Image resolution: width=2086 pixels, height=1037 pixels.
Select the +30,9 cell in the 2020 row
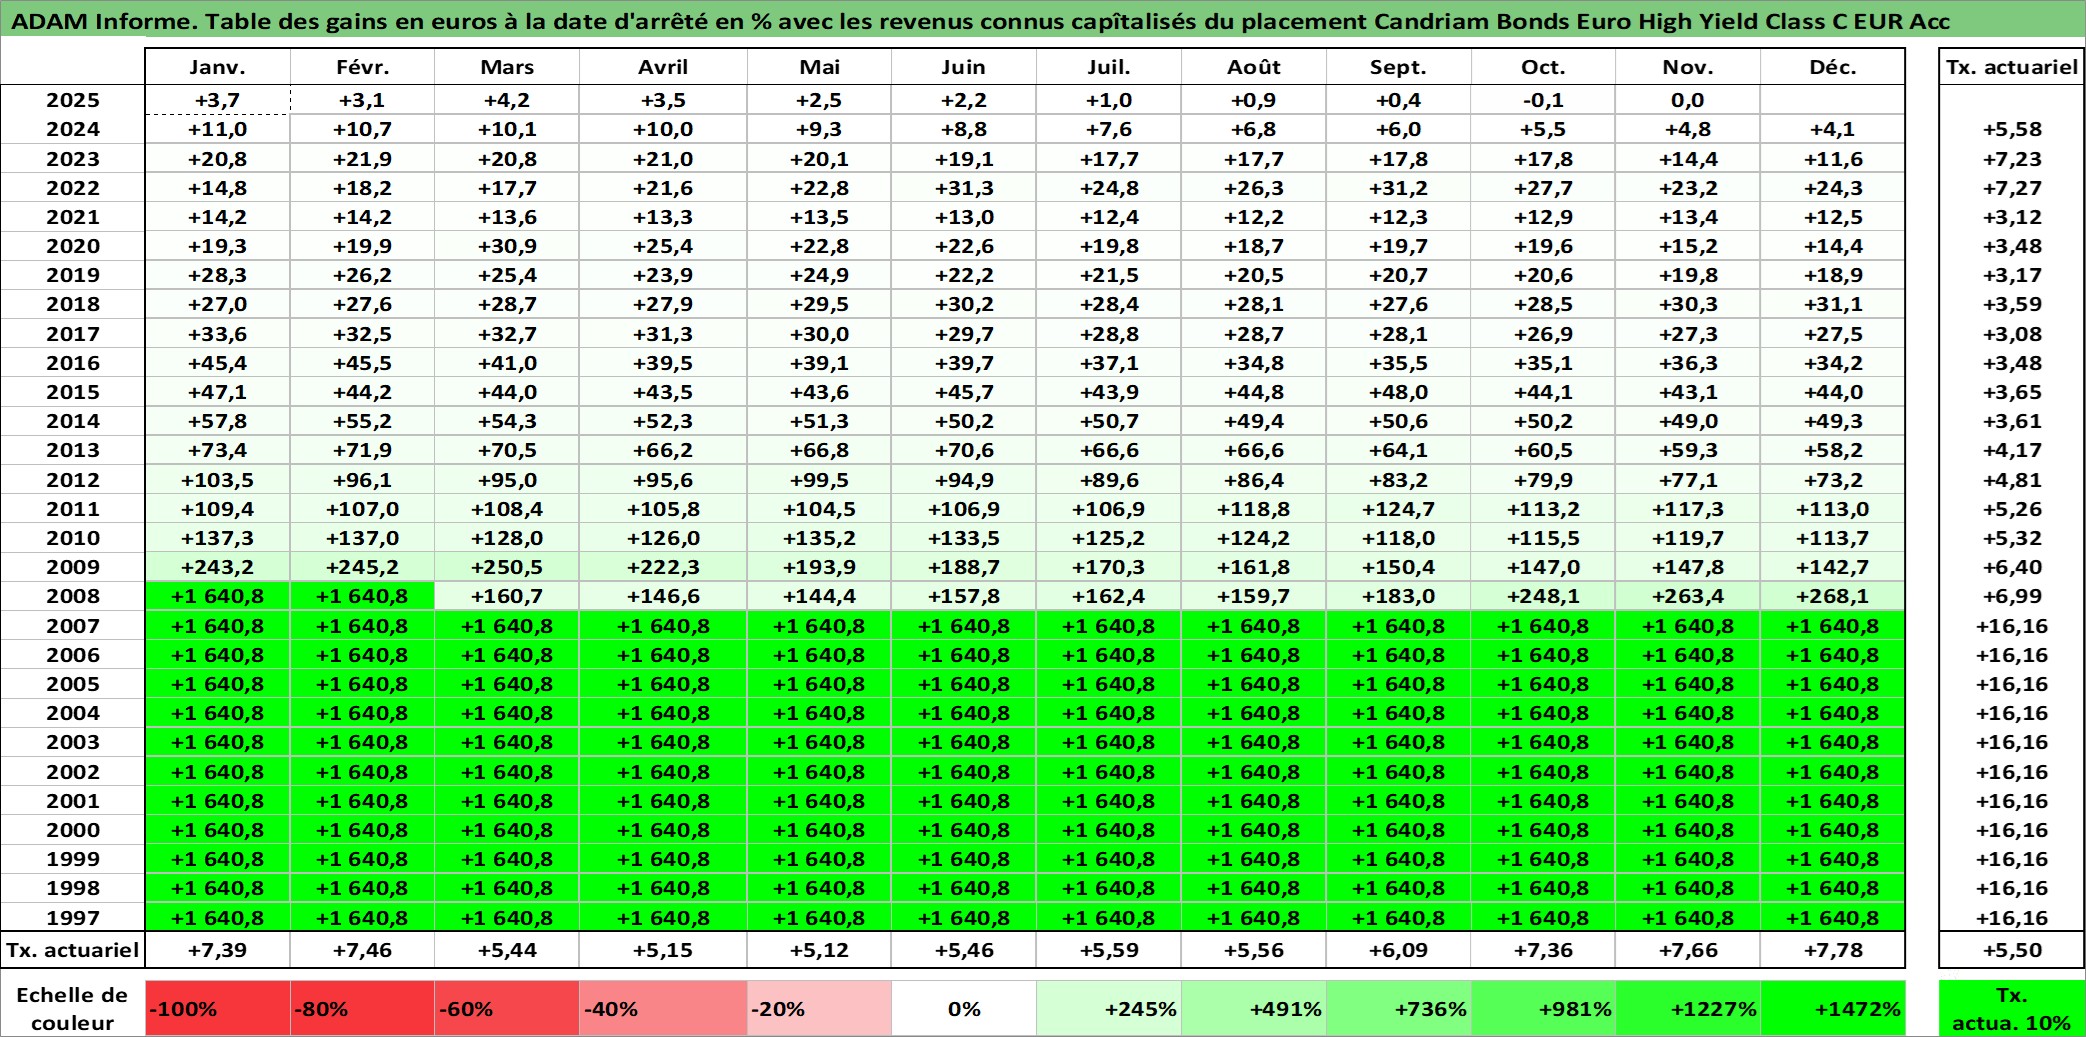[x=507, y=246]
